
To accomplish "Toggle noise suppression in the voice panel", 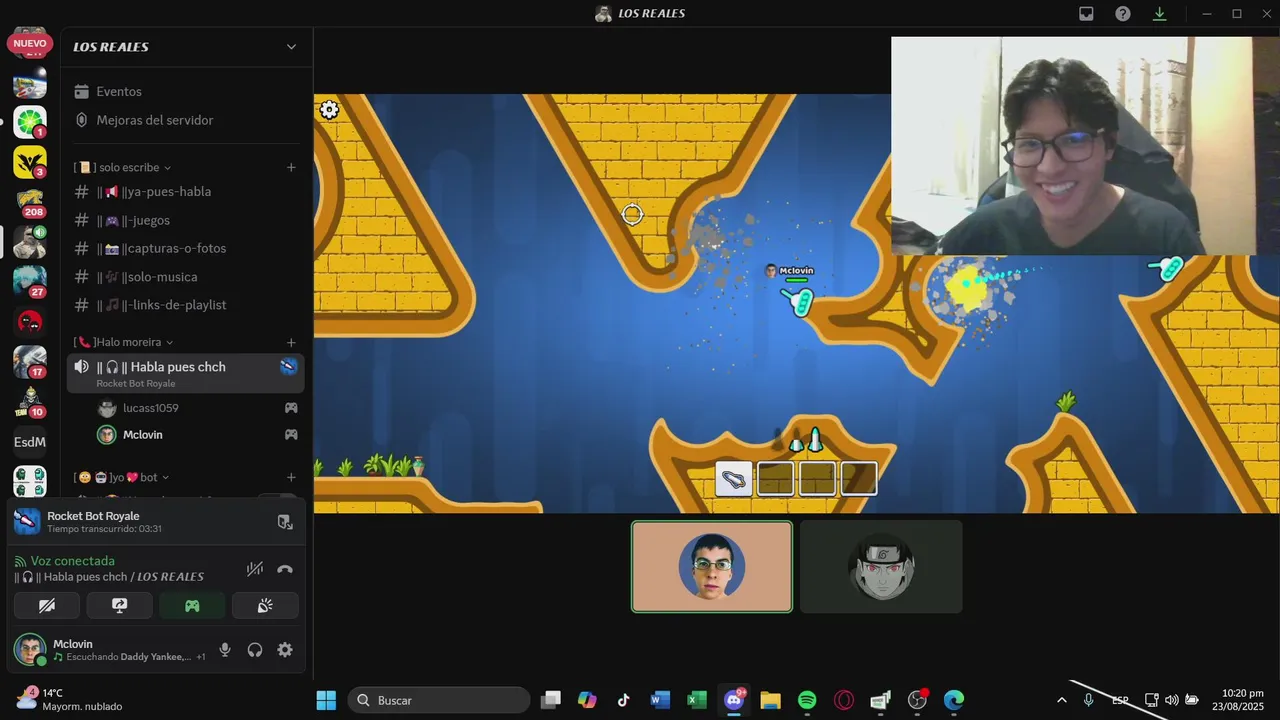I will [x=255, y=569].
